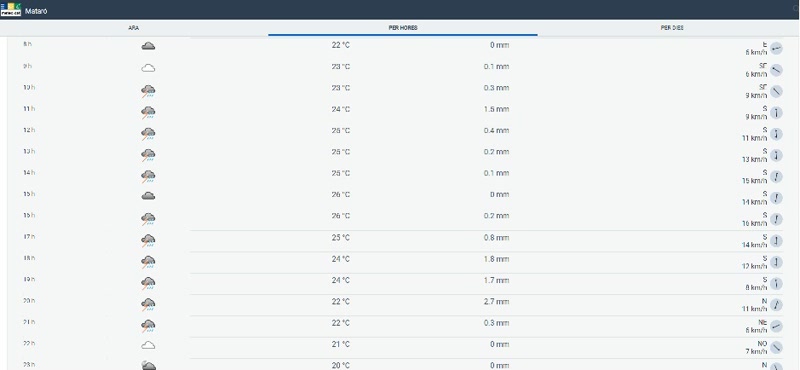The height and width of the screenshot is (370, 800).
Task: Click the wind direction icon at 21 h
Action: [776, 326]
